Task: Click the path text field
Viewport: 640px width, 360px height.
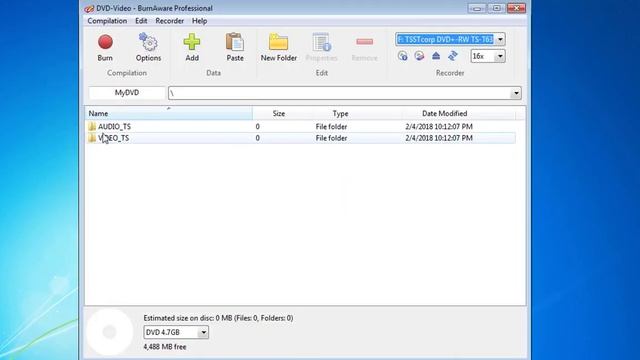Action: (340, 93)
